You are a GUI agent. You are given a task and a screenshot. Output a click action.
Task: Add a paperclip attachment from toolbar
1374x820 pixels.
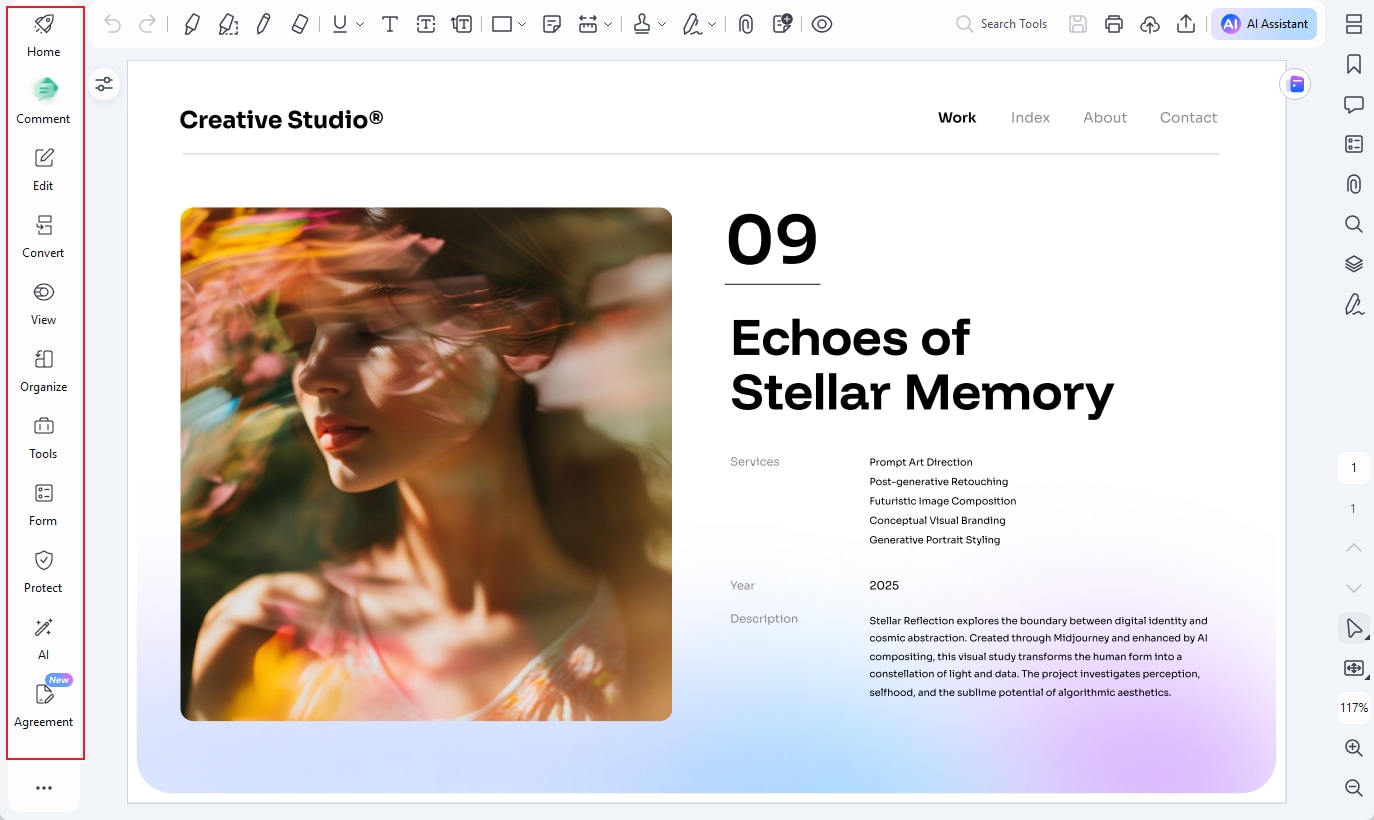(x=746, y=24)
